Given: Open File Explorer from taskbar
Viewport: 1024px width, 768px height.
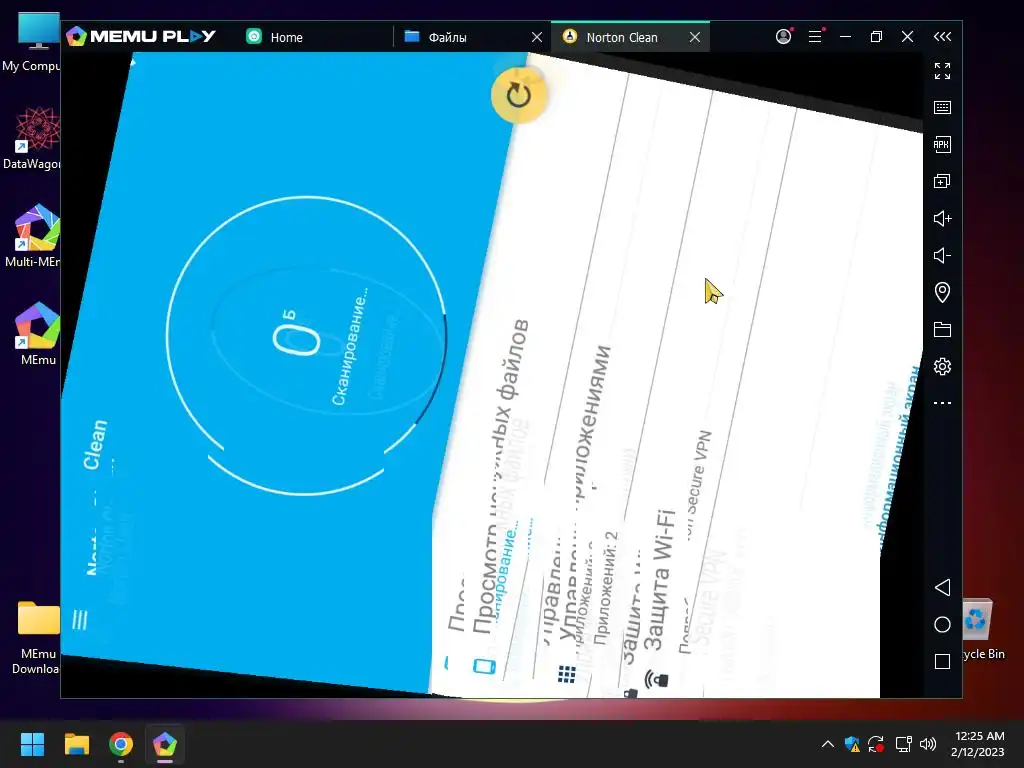Looking at the screenshot, I should tap(76, 744).
